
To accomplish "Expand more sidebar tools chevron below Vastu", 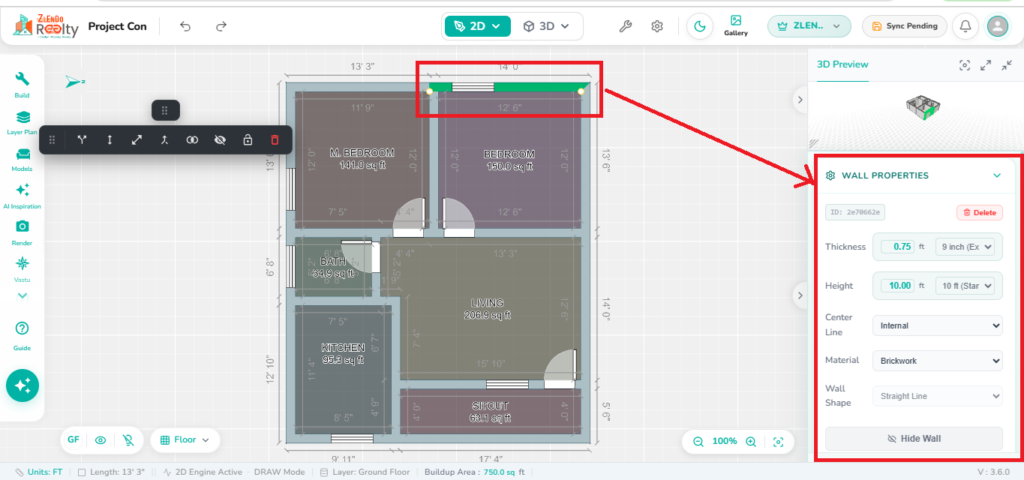I will (23, 296).
